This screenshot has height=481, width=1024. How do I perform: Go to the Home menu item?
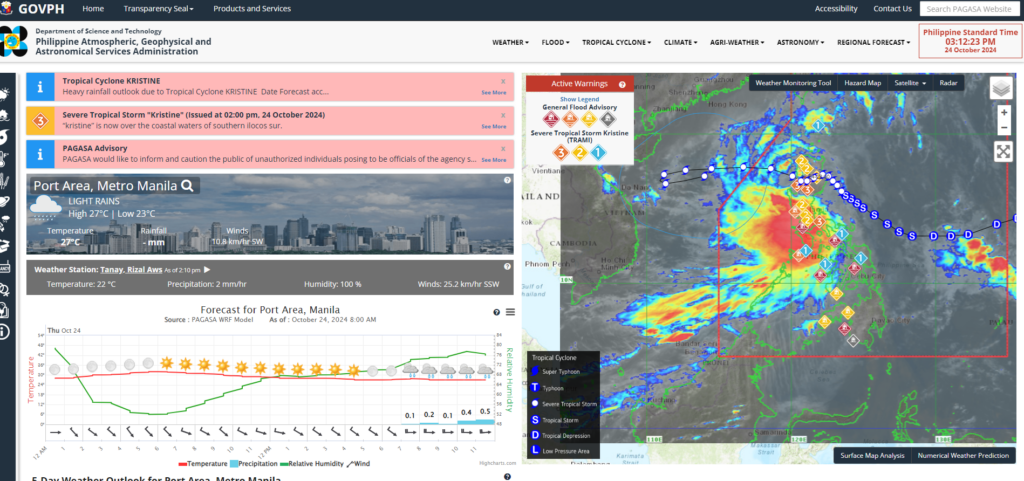[93, 8]
